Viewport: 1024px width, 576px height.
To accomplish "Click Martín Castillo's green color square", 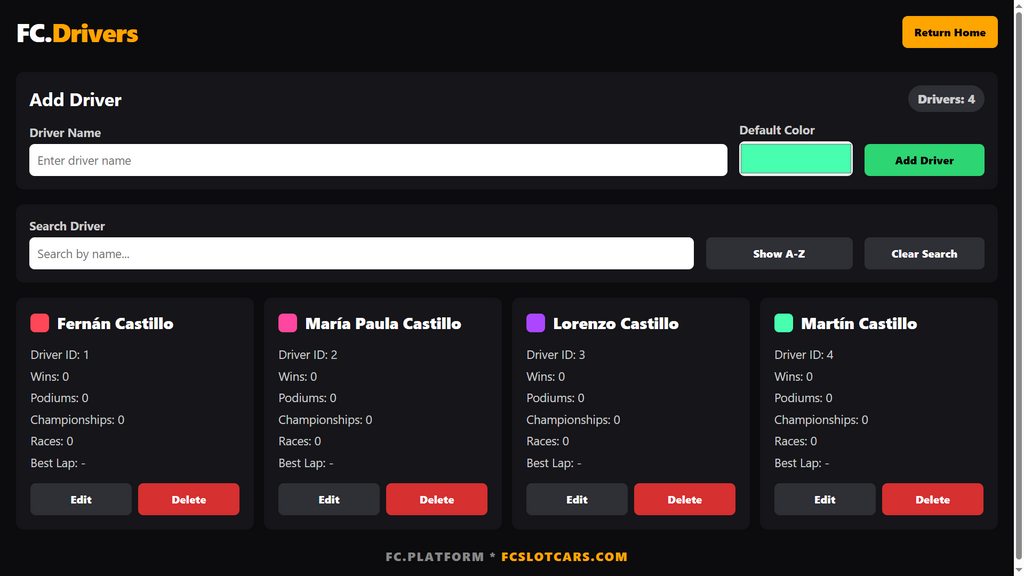I will [784, 323].
